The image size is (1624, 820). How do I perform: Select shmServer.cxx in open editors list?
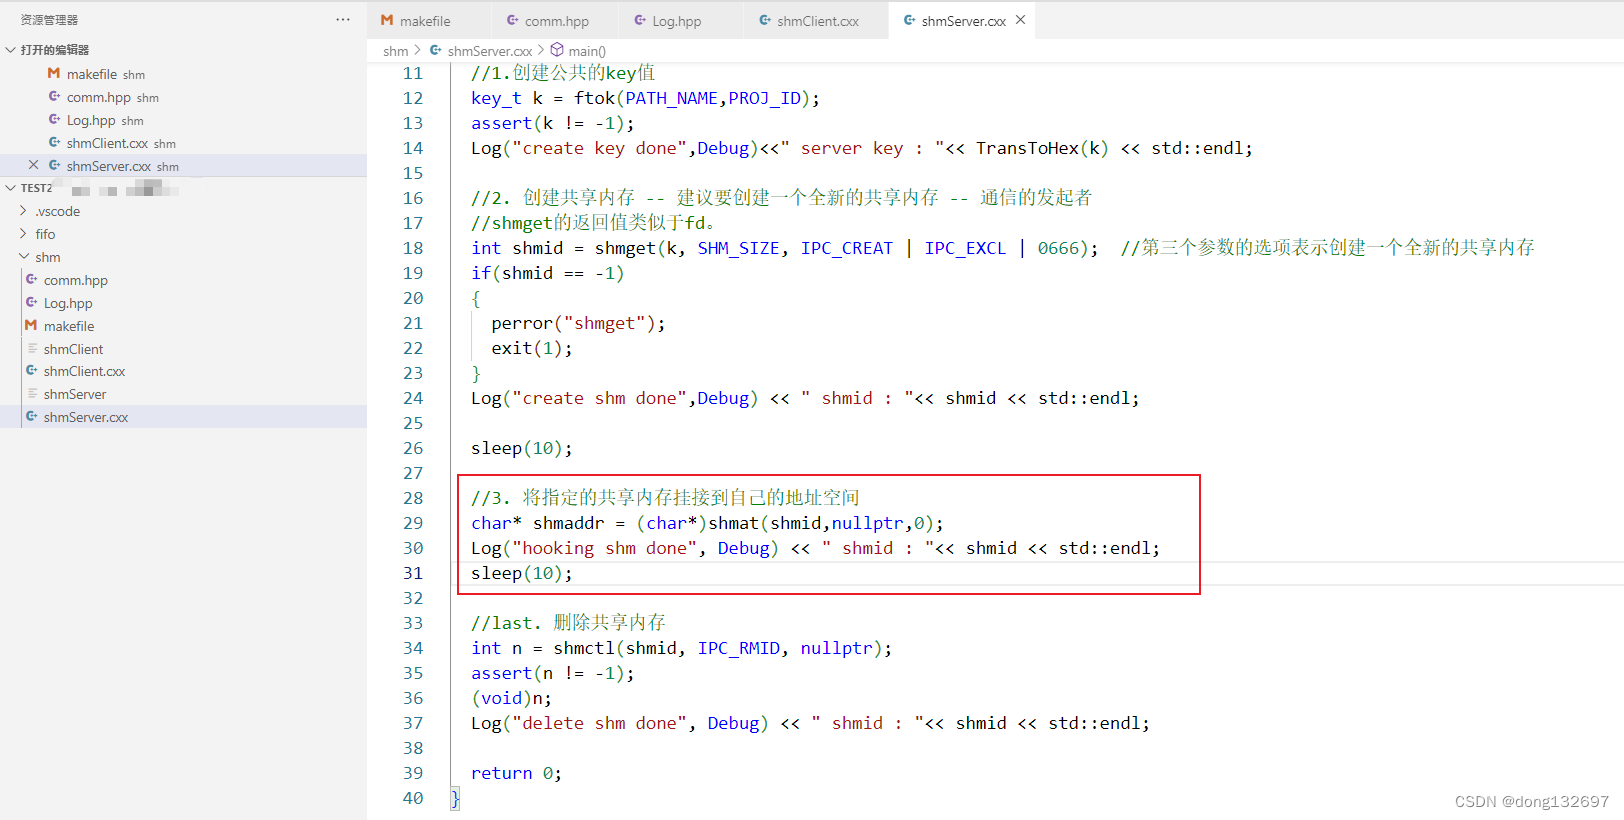[x=183, y=166]
